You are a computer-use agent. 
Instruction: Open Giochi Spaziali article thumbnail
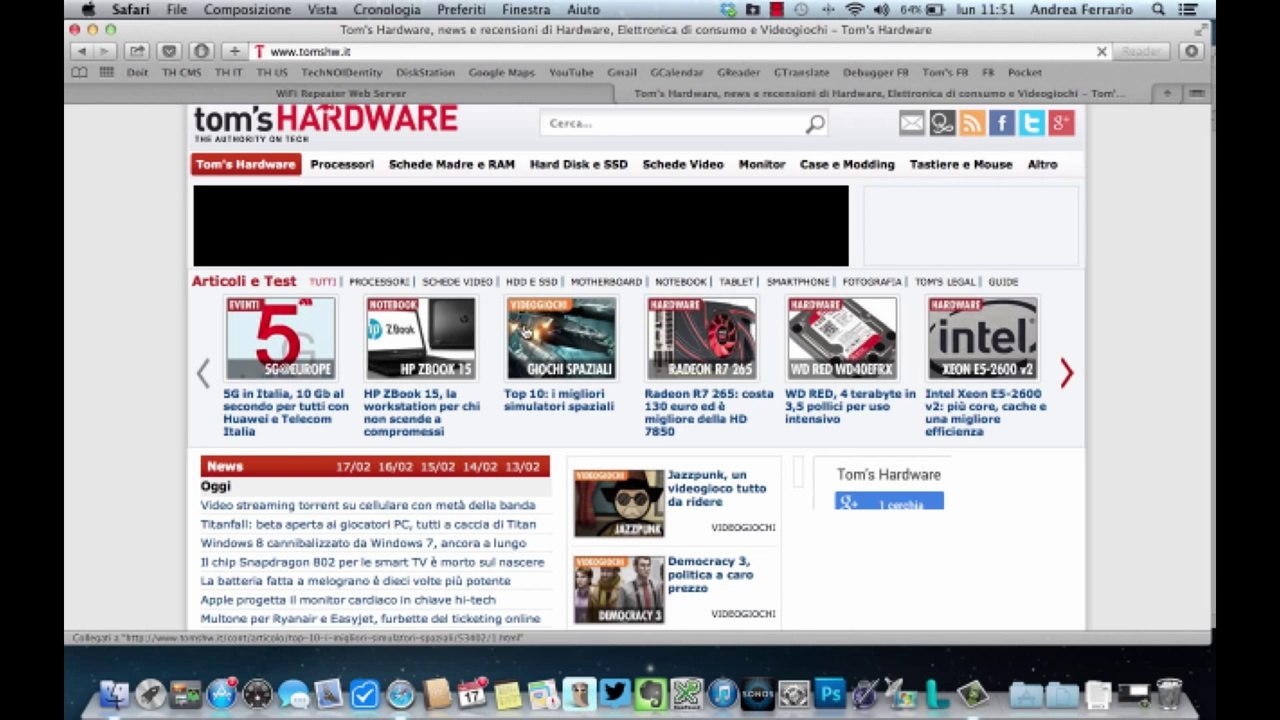click(561, 338)
